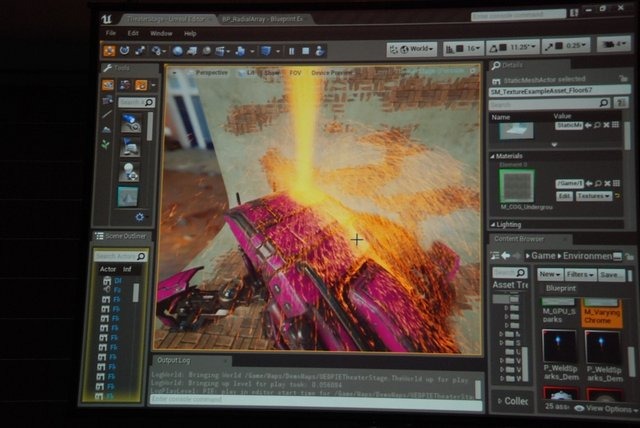Screen dimensions: 640x428
Task: Click the save icon beside the Environment breadcrumb
Action: (x=618, y=256)
